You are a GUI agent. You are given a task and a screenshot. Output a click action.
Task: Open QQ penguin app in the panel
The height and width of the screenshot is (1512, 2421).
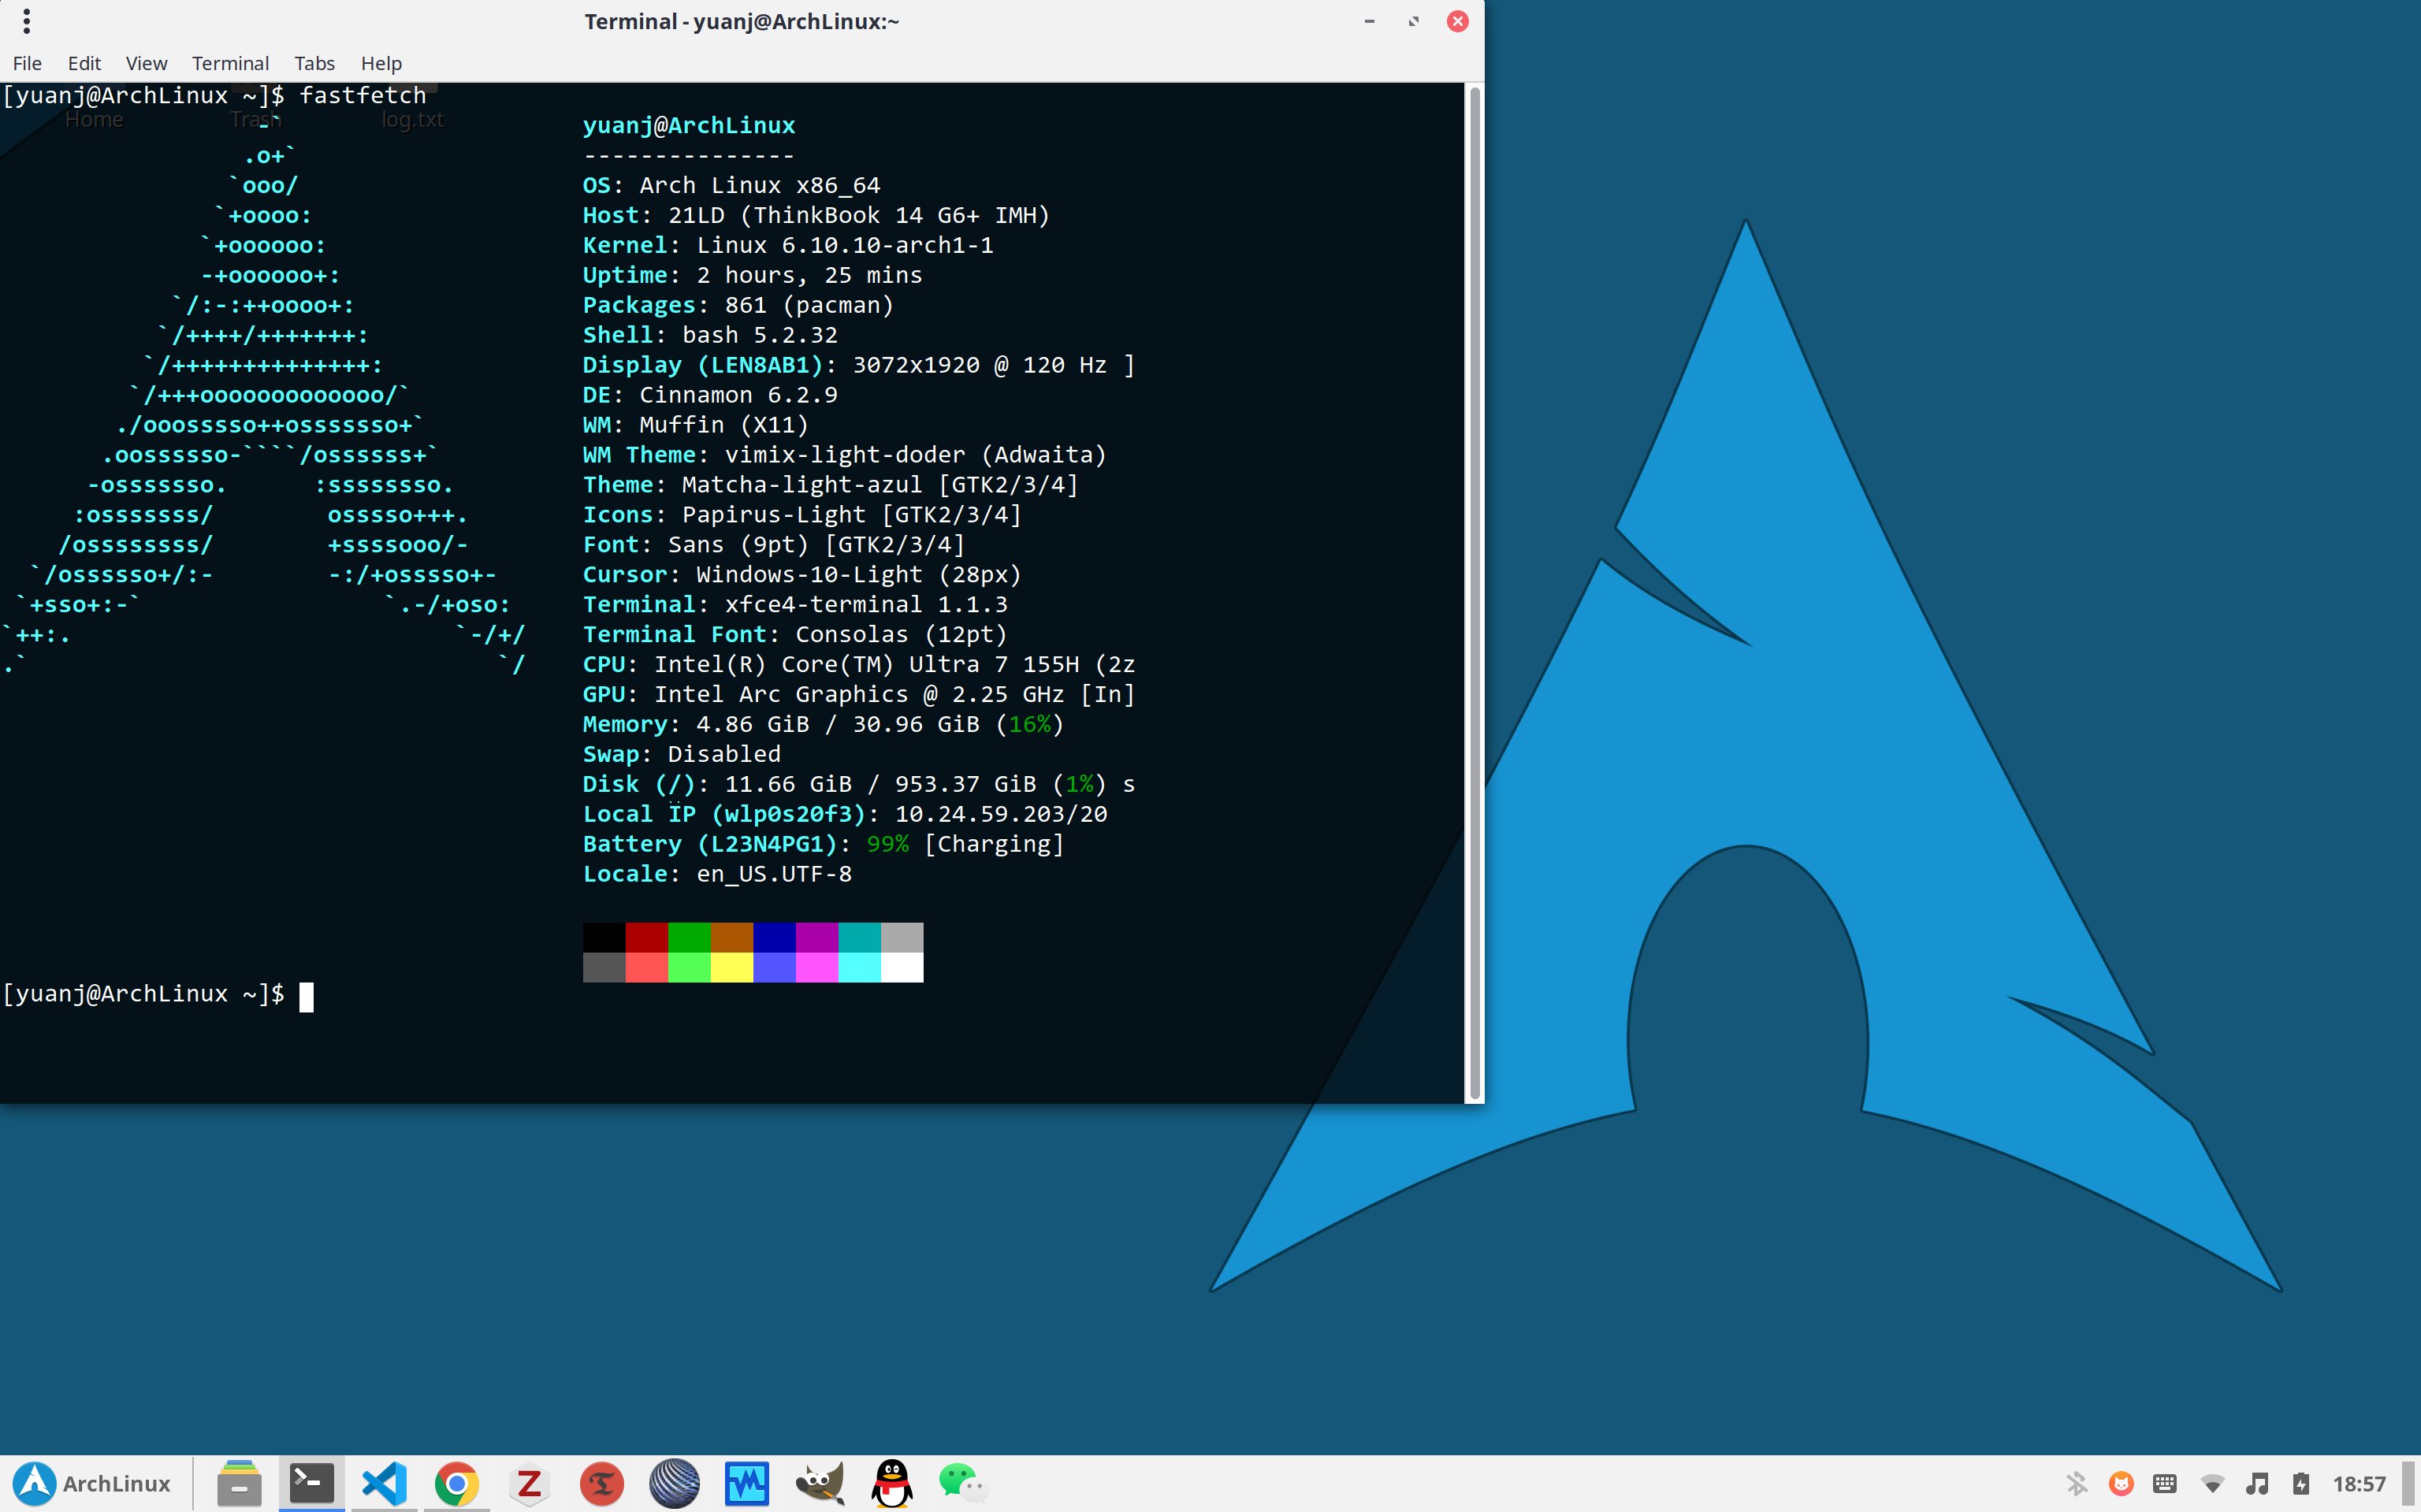pyautogui.click(x=892, y=1483)
